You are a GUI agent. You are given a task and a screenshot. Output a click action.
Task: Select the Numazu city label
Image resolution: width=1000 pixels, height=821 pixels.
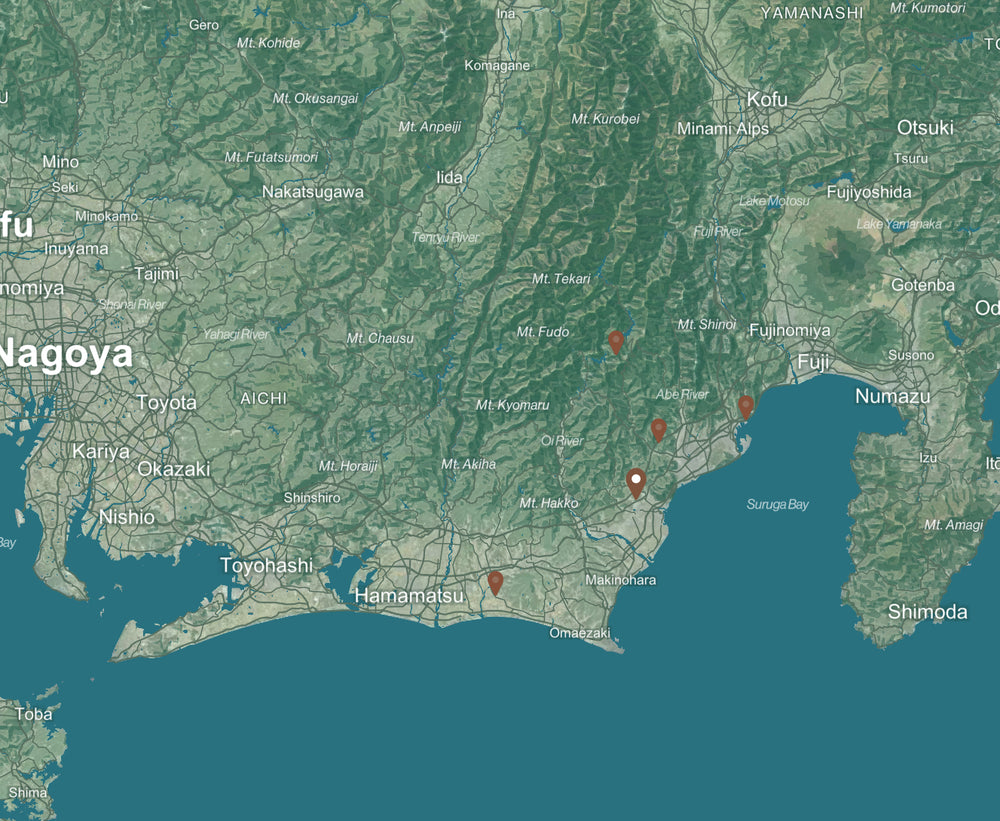[893, 397]
